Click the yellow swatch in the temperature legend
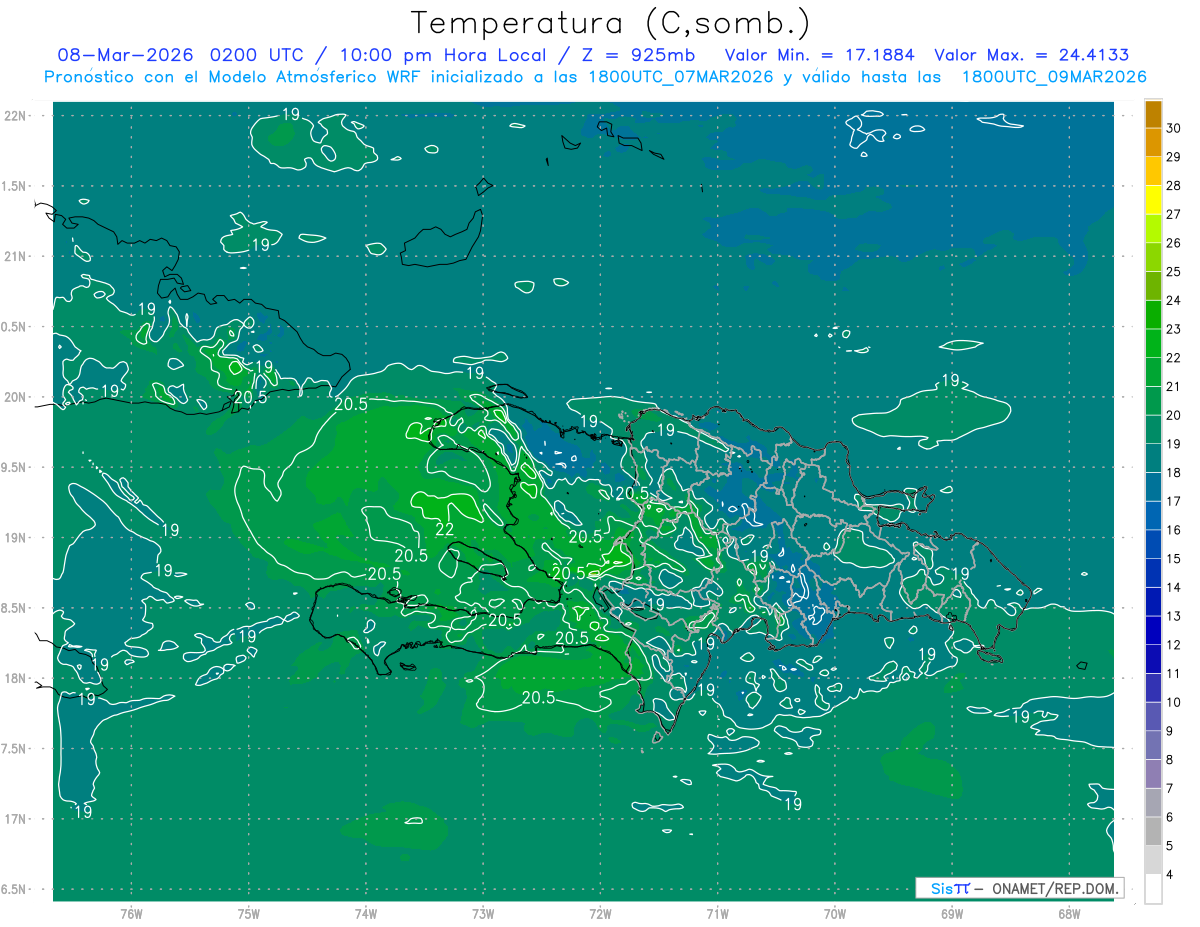The width and height of the screenshot is (1200, 927). coord(1153,200)
